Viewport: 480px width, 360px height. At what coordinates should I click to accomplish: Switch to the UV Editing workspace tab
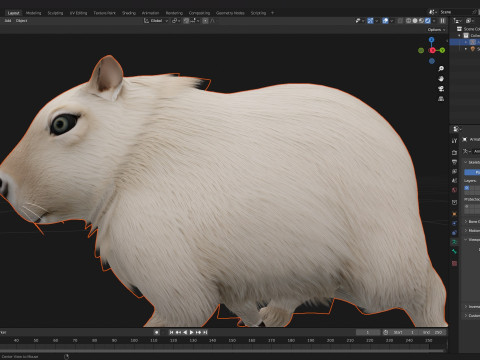pos(78,13)
